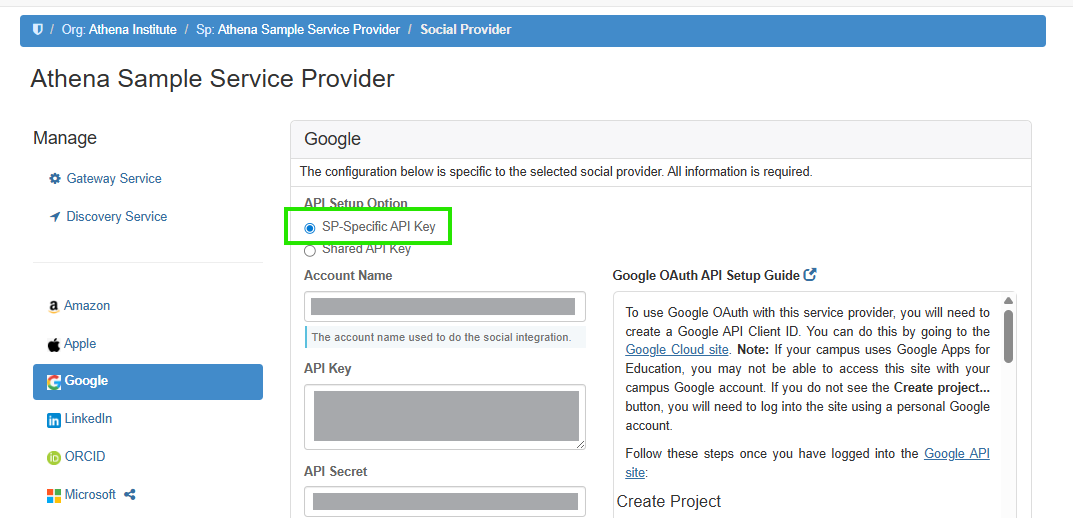
Task: Click the Account Name input field
Action: pyautogui.click(x=444, y=306)
